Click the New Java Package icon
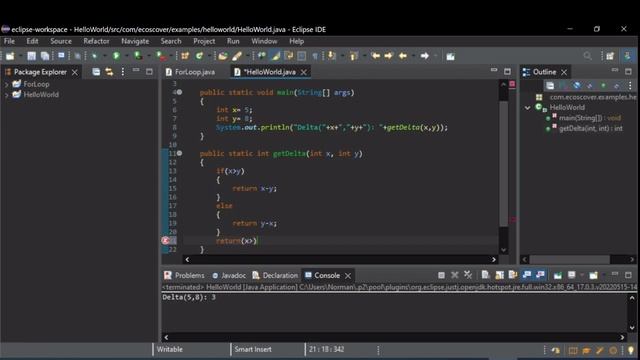 click(185, 56)
